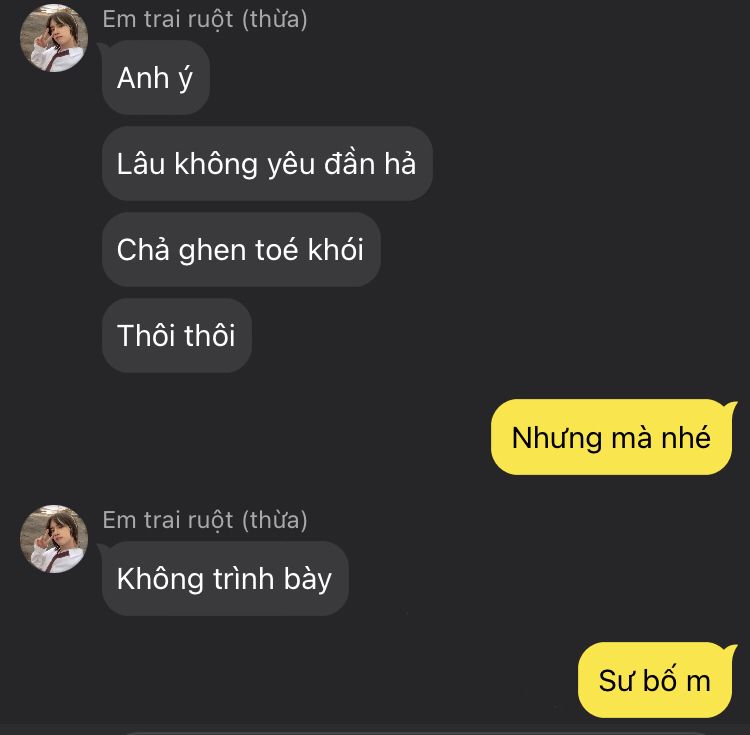This screenshot has width=750, height=735.
Task: Select the second sender name Em trai ruột (thừa)
Action: click(205, 521)
